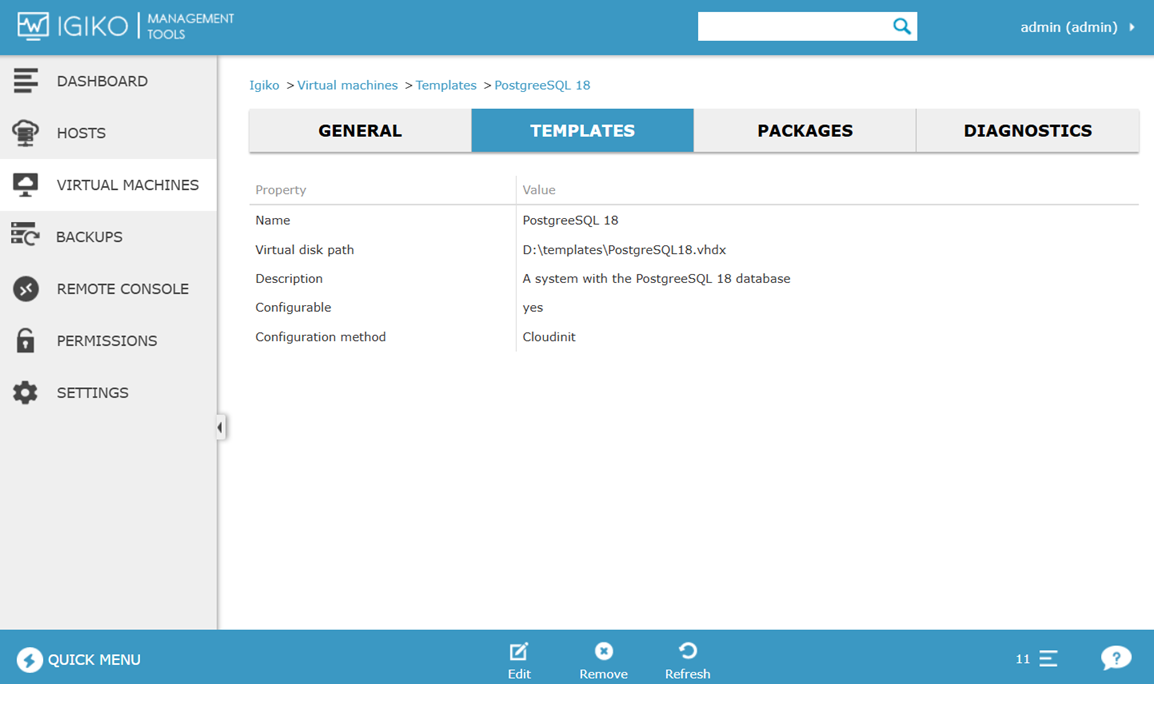
Task: Refresh the template details
Action: click(x=687, y=652)
